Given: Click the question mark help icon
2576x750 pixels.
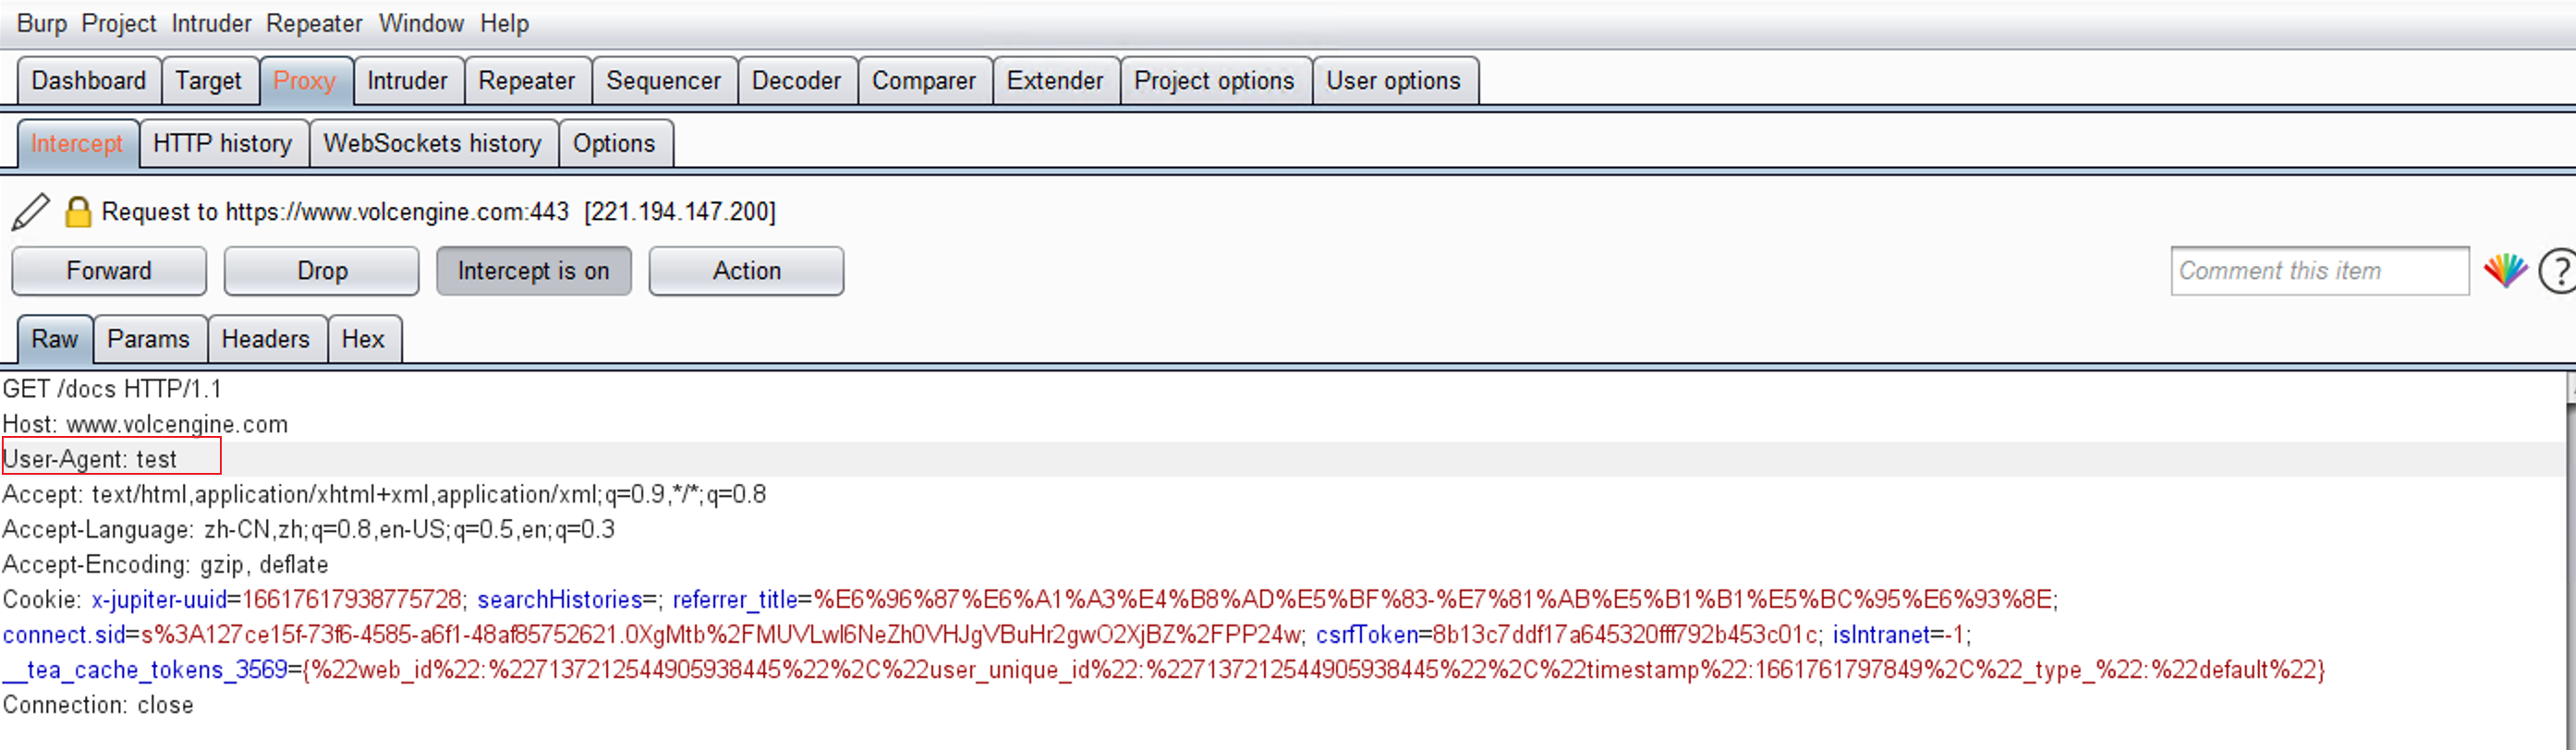Looking at the screenshot, I should pyautogui.click(x=2556, y=271).
